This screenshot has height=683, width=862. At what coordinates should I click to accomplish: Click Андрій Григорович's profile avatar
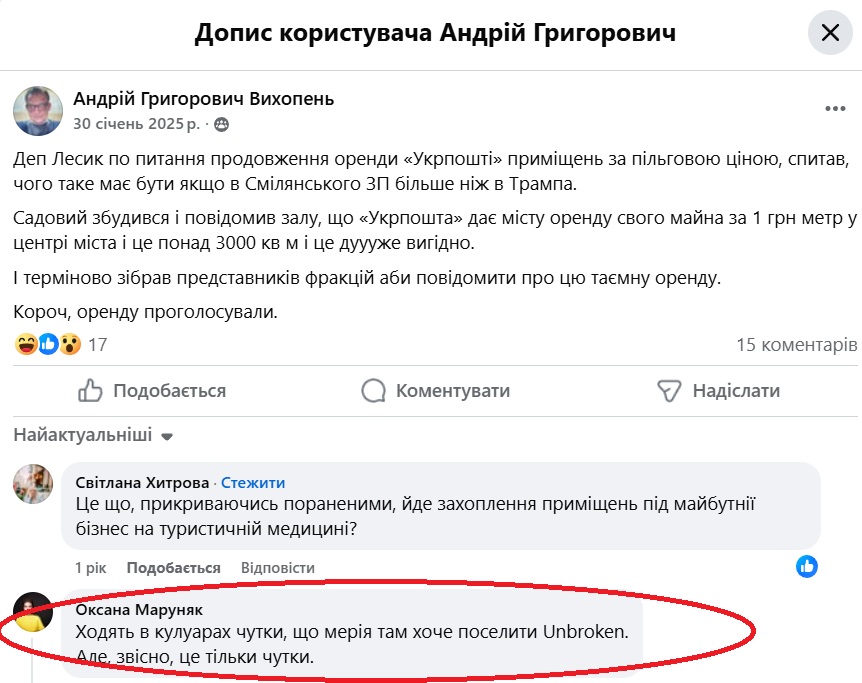point(38,111)
